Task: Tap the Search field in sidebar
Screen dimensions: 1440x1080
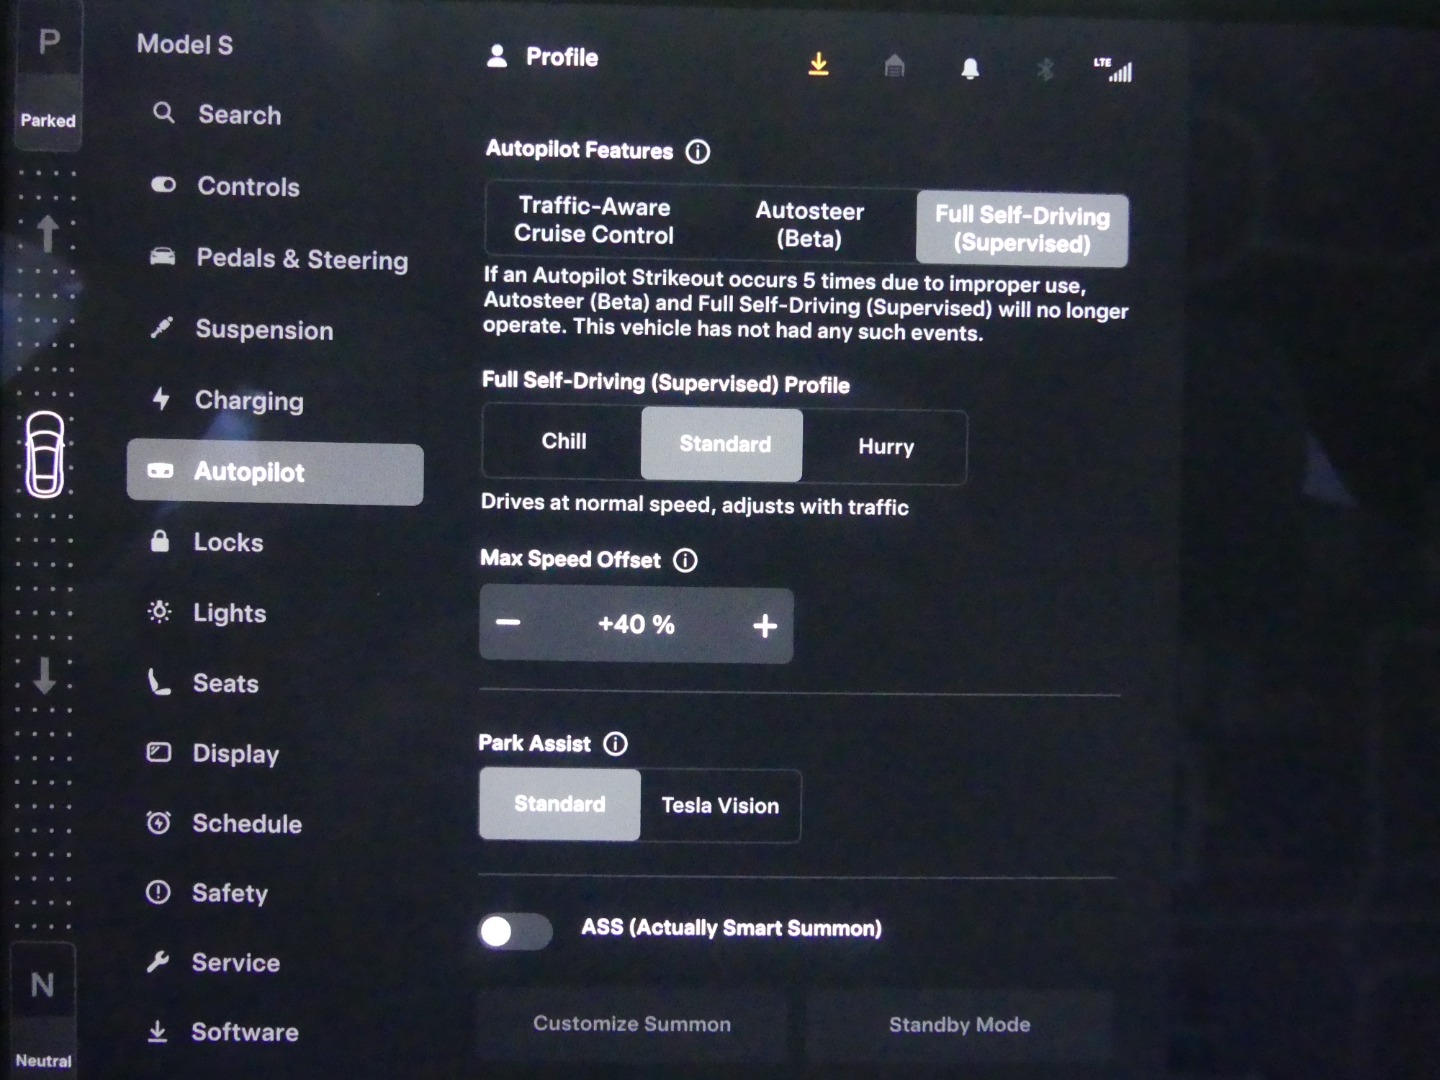Action: click(x=239, y=115)
